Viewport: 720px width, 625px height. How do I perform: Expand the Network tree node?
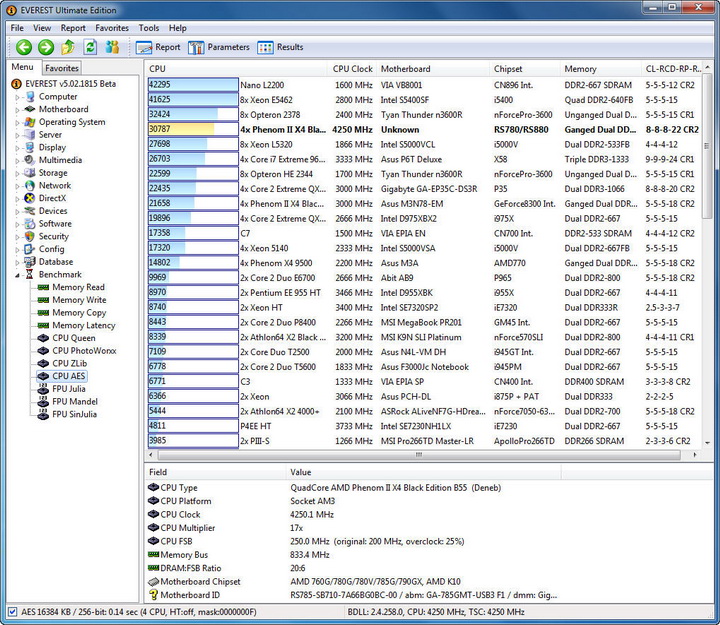click(x=17, y=186)
